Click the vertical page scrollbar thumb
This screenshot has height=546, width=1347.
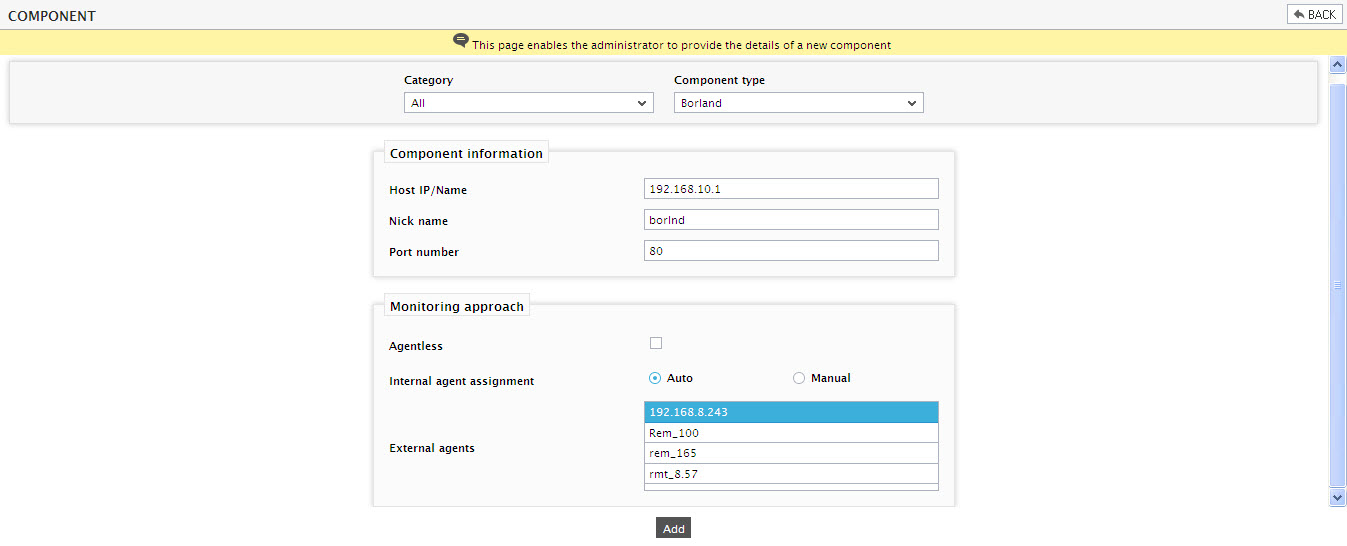click(1337, 285)
